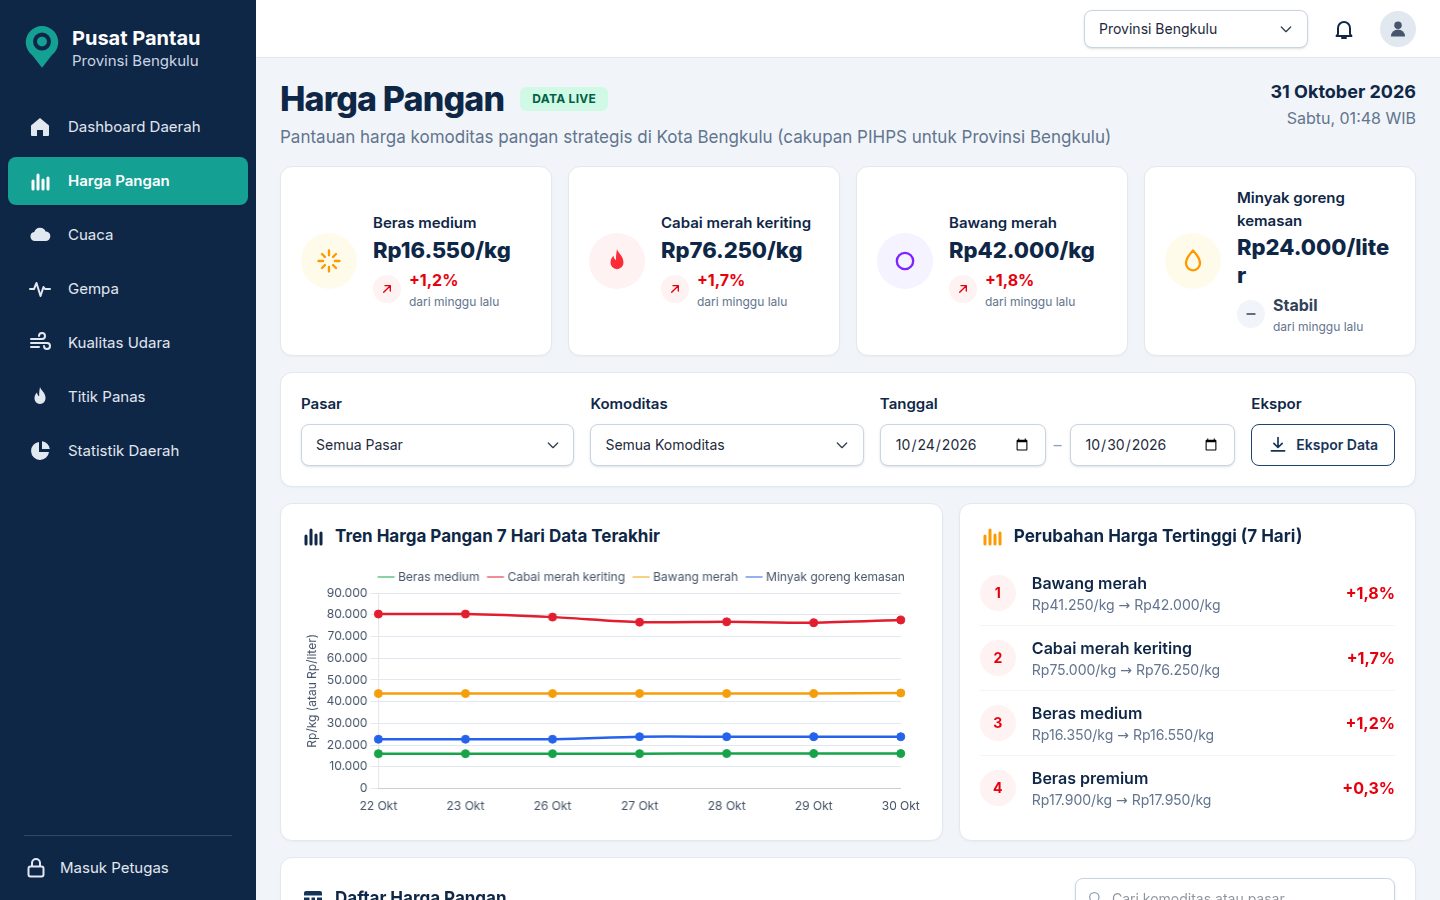Image resolution: width=1440 pixels, height=900 pixels.
Task: Toggle Cabai merah keriting series in legend
Action: click(556, 577)
